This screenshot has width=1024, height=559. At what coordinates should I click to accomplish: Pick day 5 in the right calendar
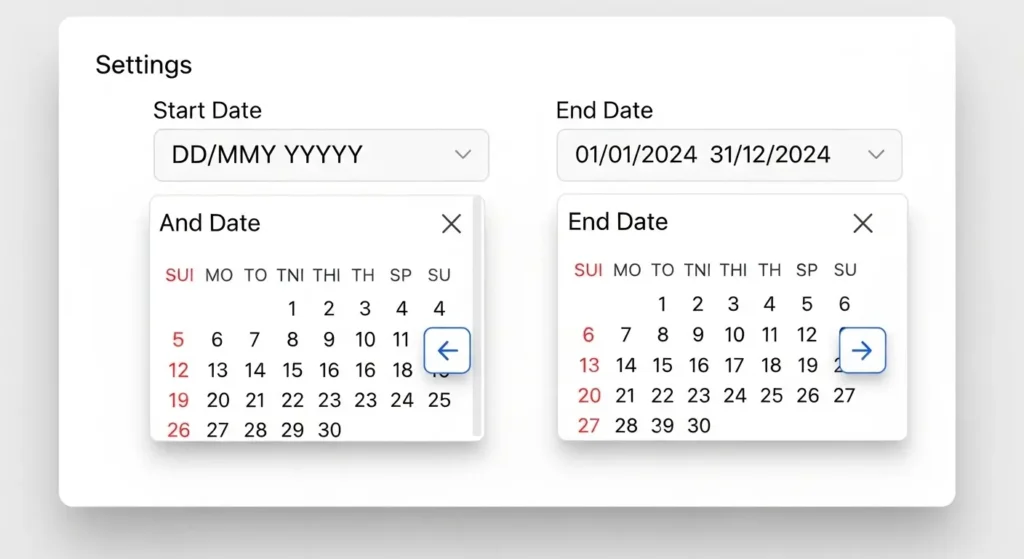click(x=807, y=304)
